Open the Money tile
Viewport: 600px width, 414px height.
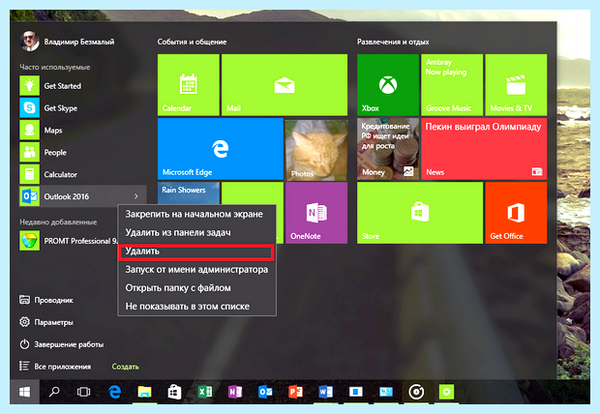(x=388, y=149)
